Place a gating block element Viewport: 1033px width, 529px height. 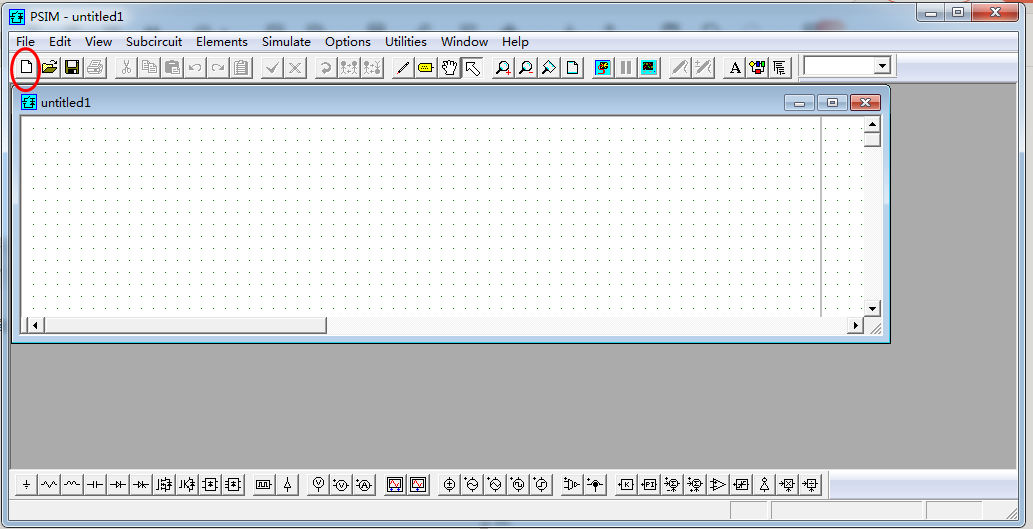coord(264,485)
